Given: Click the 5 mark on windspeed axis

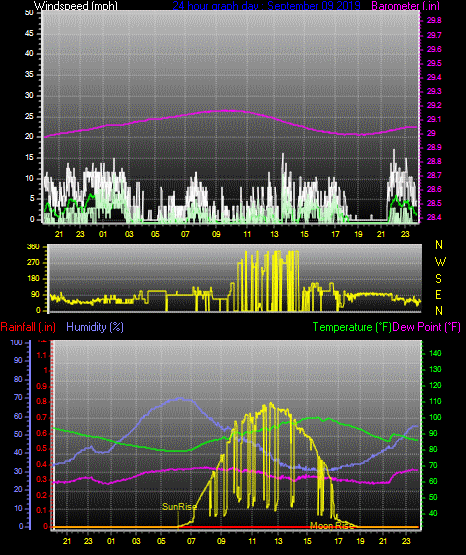Looking at the screenshot, I should pyautogui.click(x=32, y=199).
